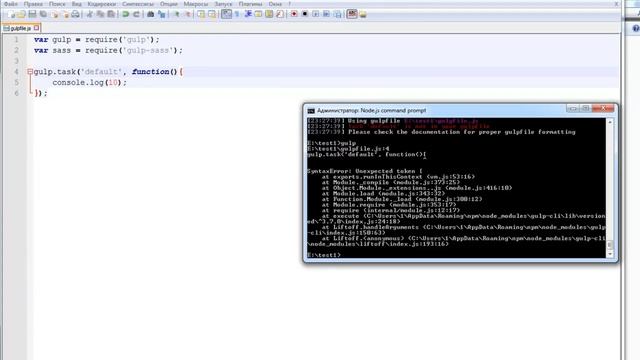Screen dimensions: 640x360
Task: Open the user defined language icon
Action: (258, 14)
